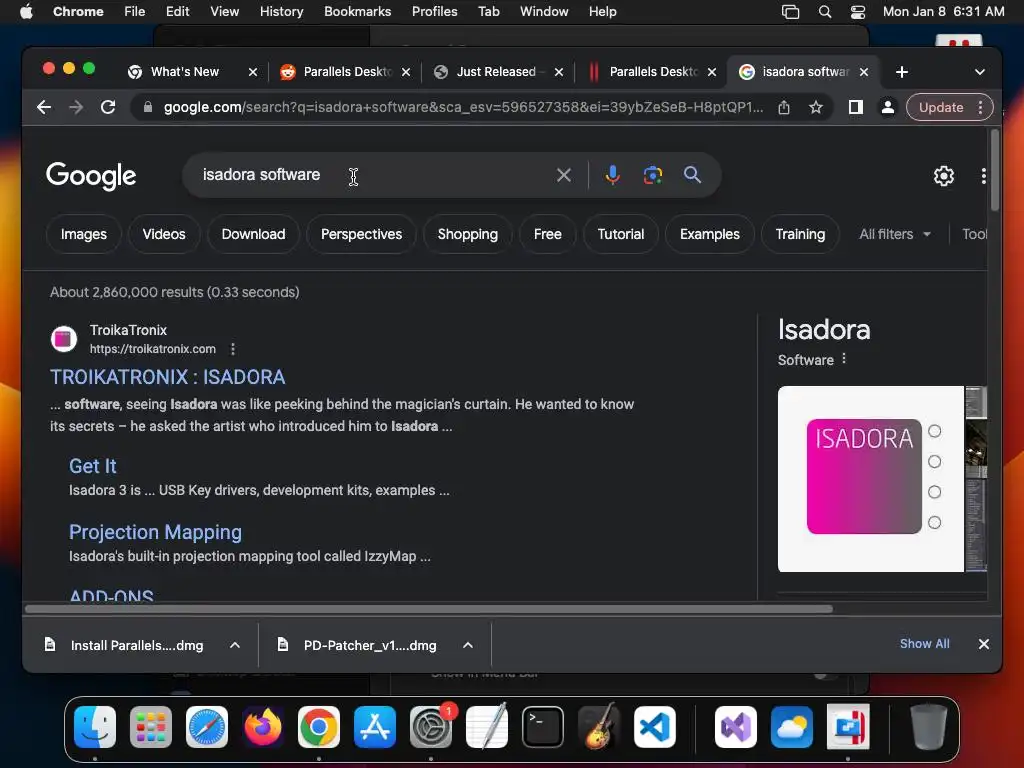
Task: Close the downloads bar
Action: tap(984, 644)
